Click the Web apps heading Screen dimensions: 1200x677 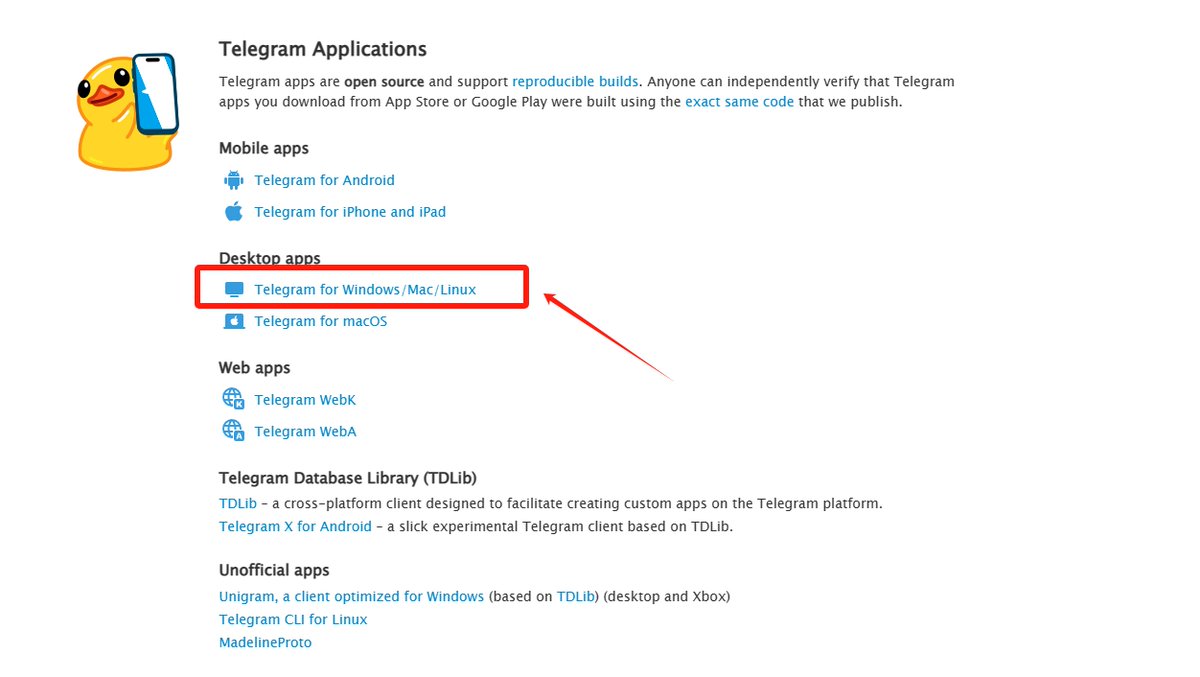point(254,368)
